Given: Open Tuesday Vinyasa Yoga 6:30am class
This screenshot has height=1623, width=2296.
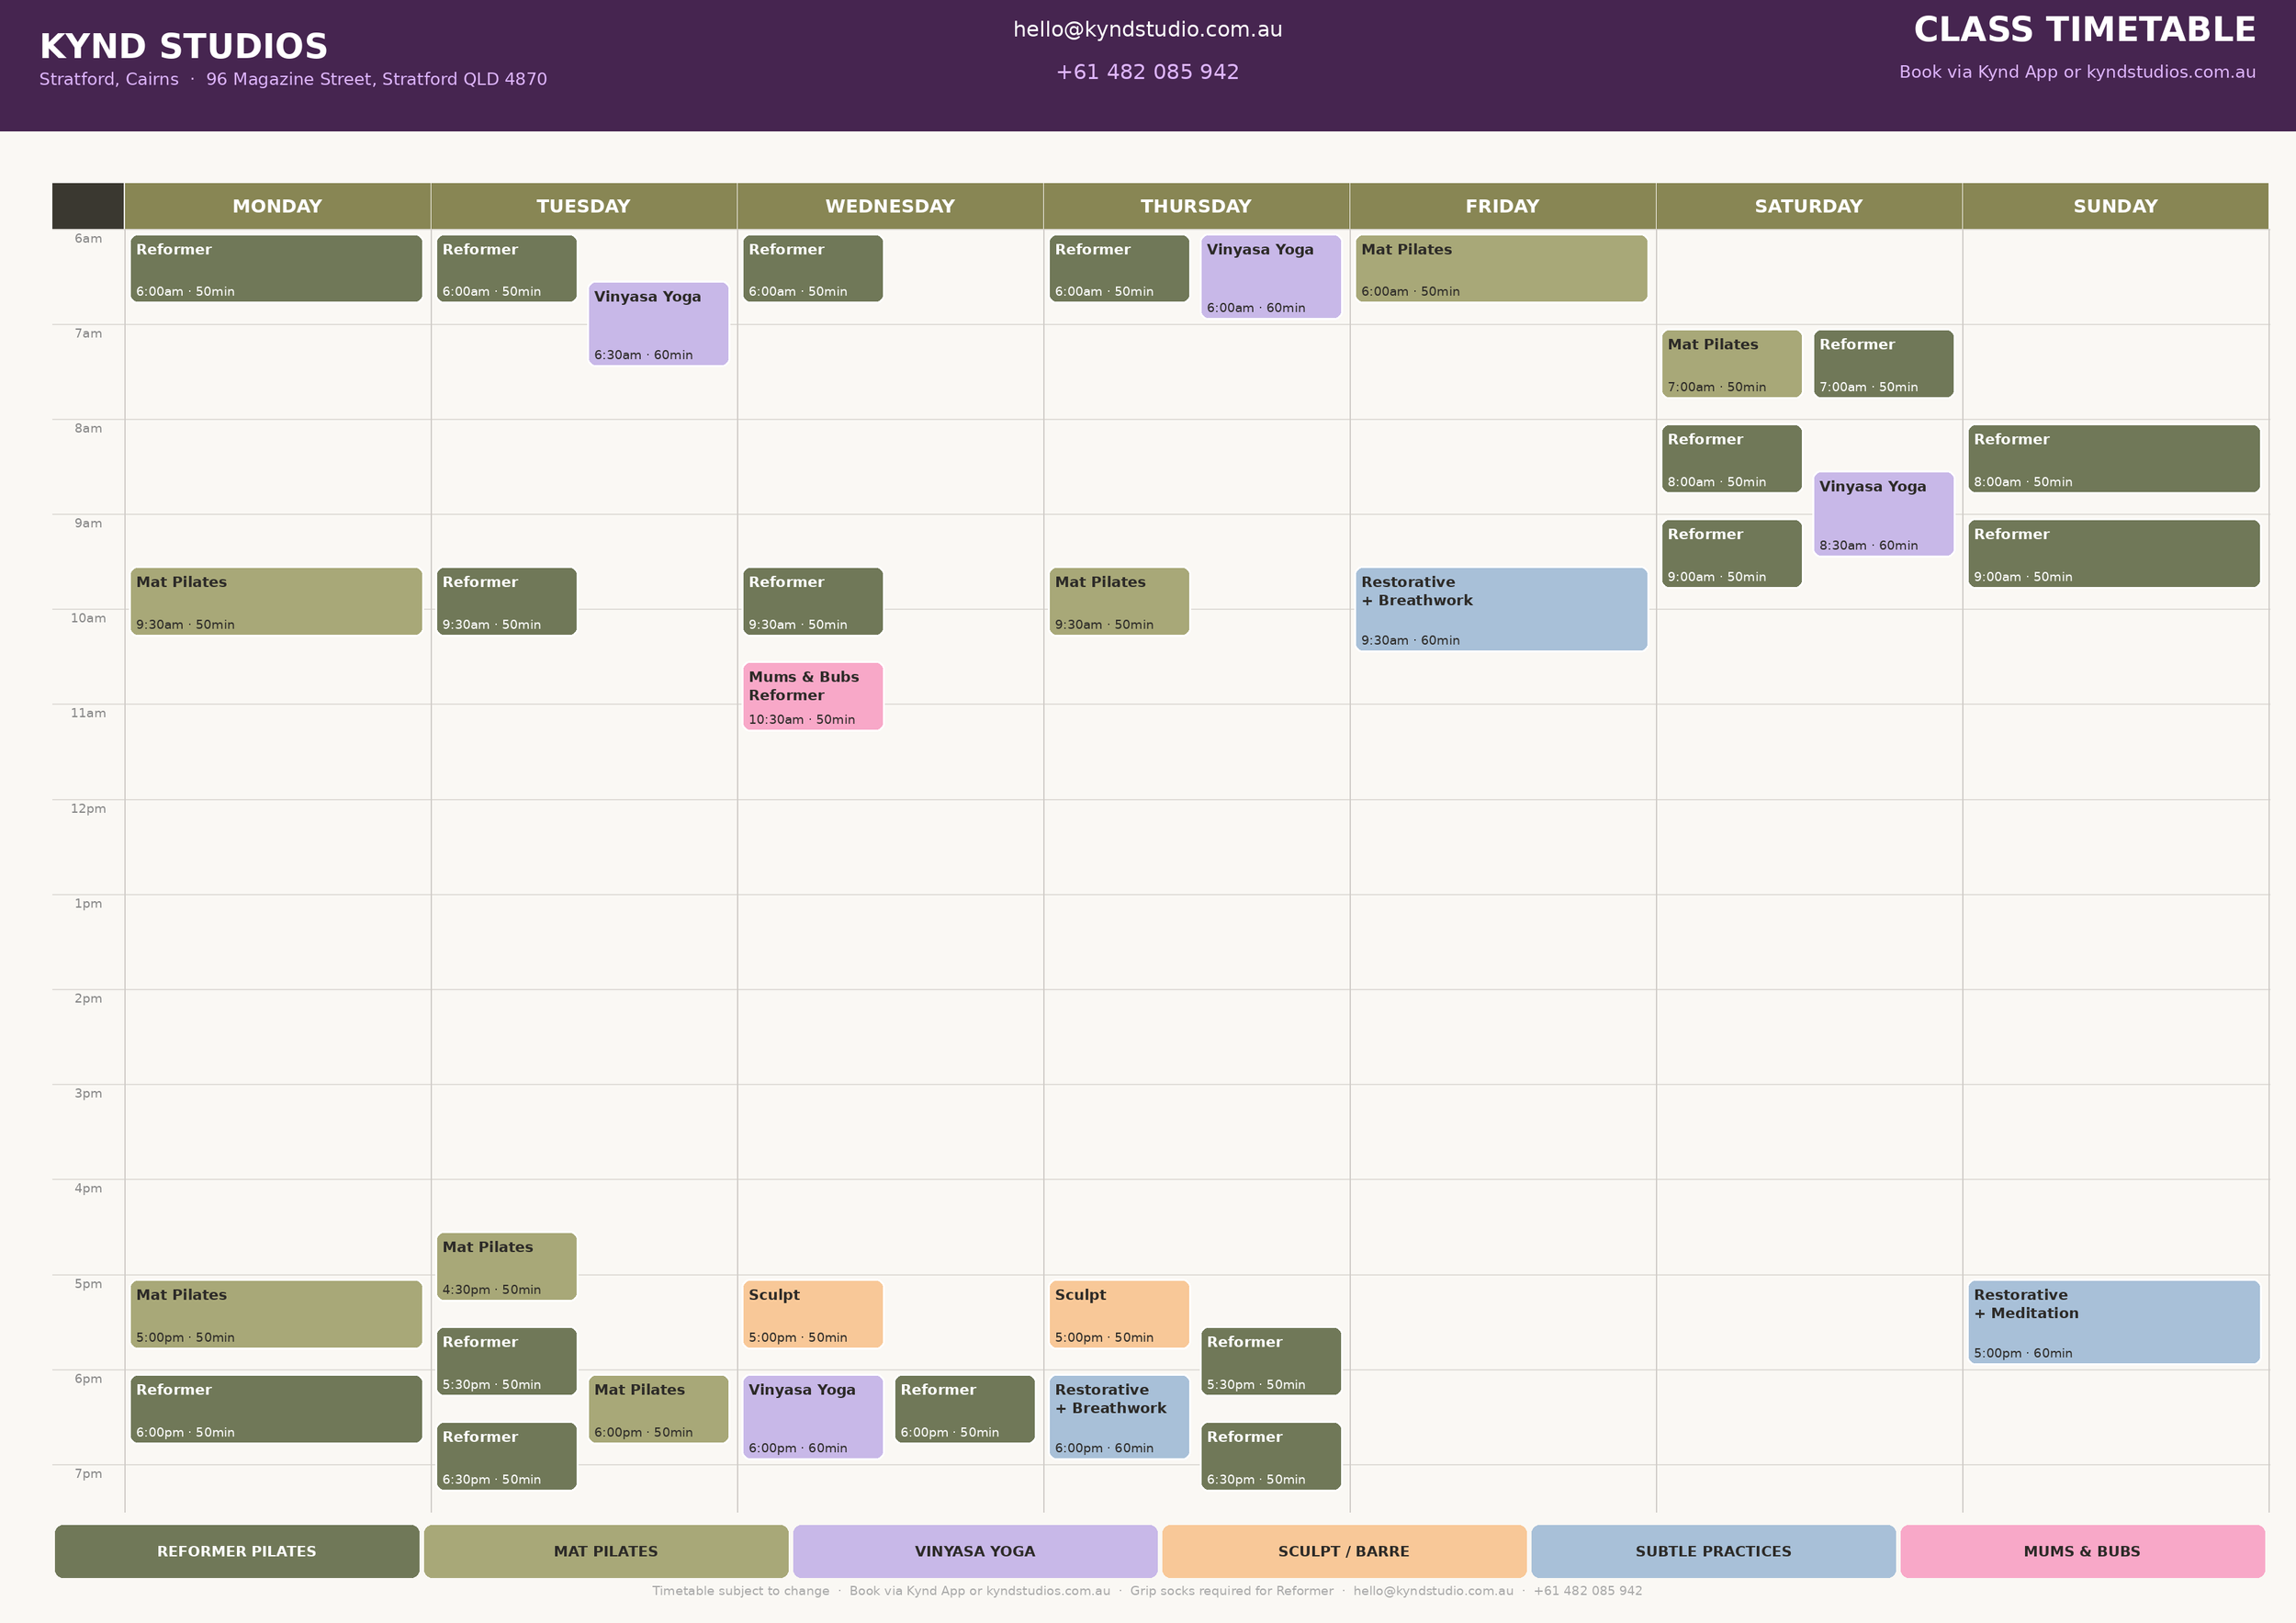Looking at the screenshot, I should 658,324.
